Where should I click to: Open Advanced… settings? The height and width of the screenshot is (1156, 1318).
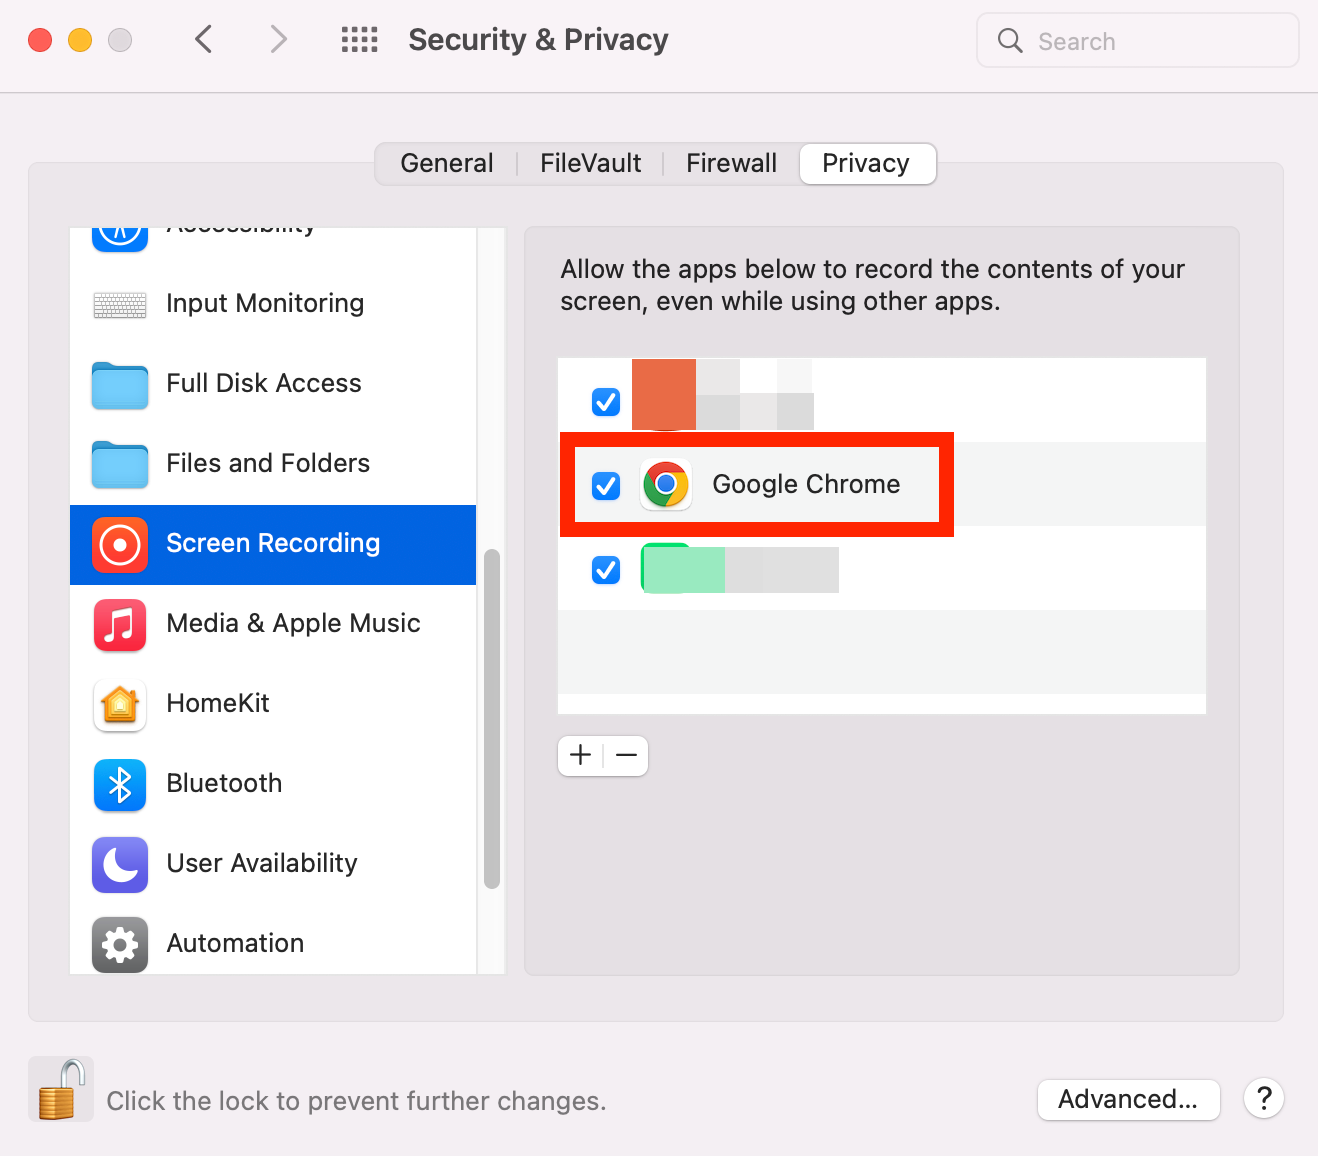click(1128, 1099)
